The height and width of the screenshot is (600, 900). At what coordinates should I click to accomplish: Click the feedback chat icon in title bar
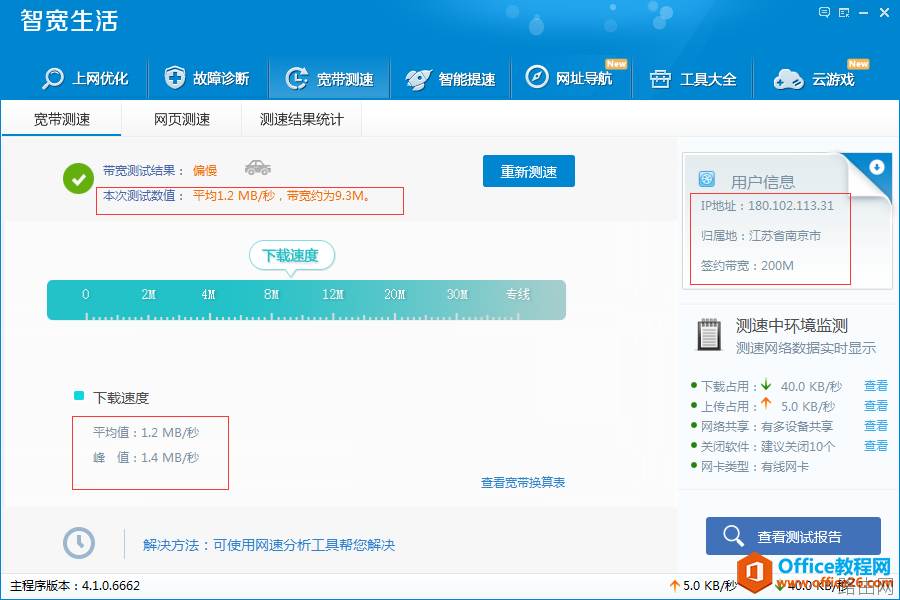tap(824, 12)
